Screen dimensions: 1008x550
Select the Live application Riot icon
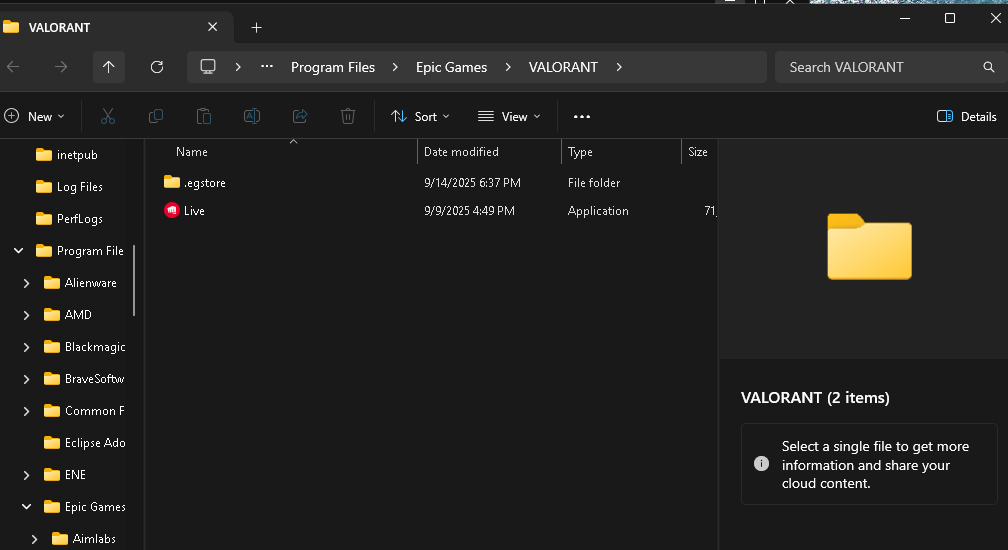172,210
